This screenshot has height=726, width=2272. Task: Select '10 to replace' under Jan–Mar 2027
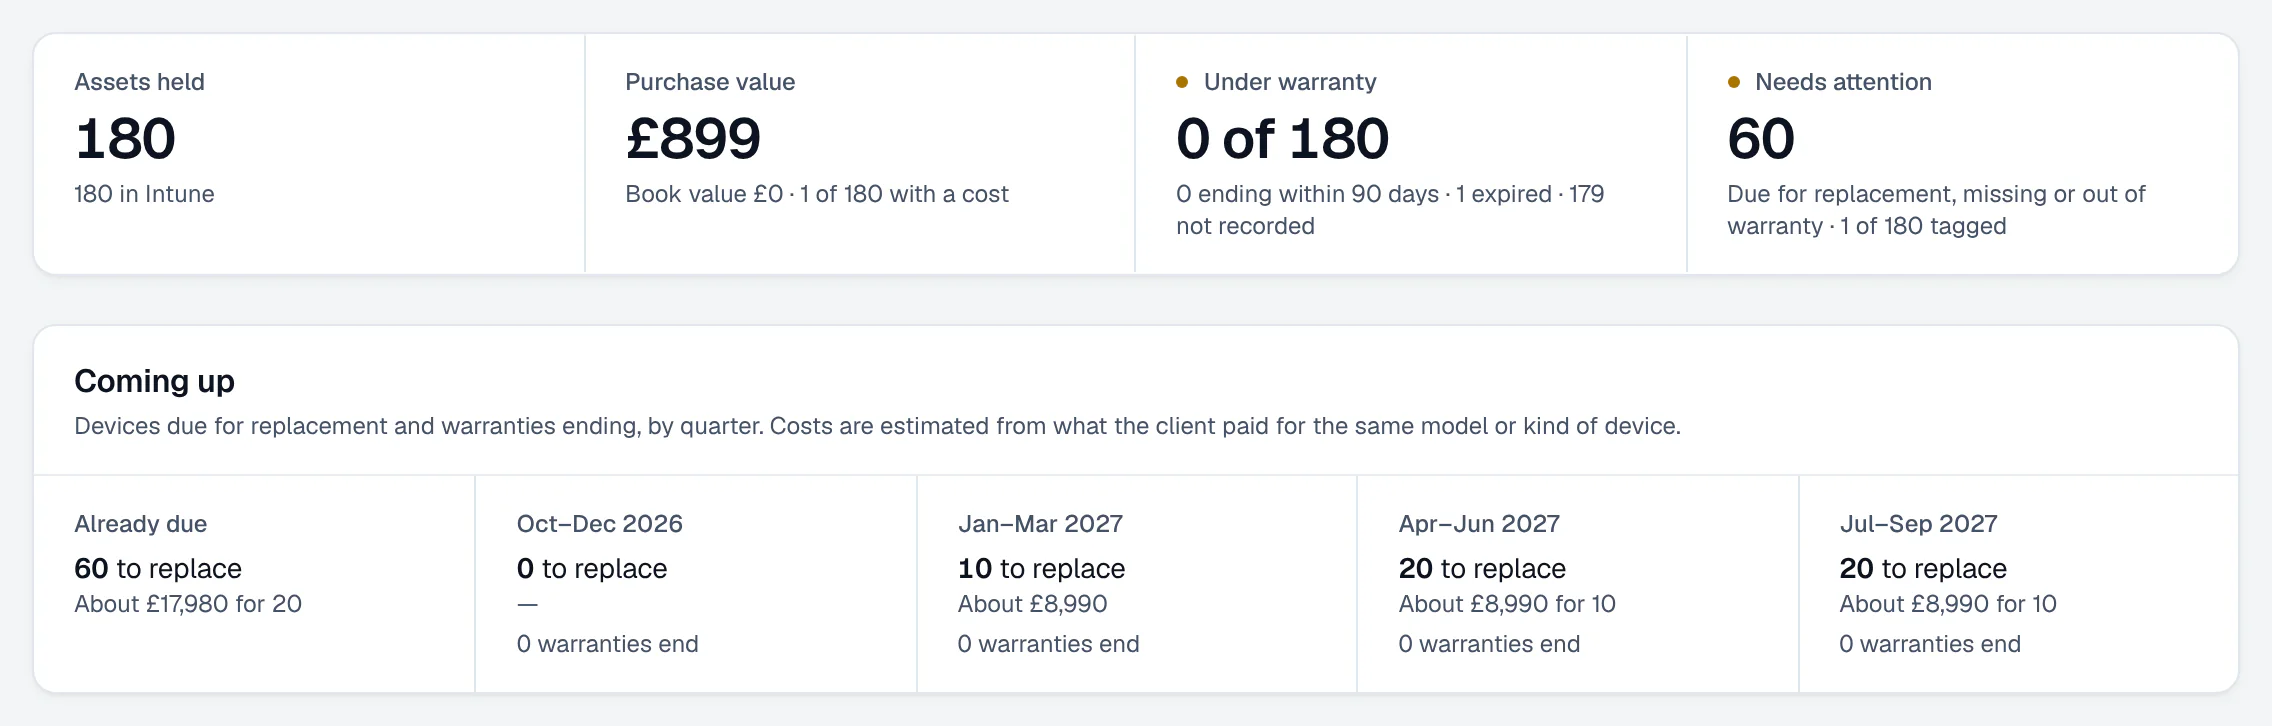coord(1041,569)
